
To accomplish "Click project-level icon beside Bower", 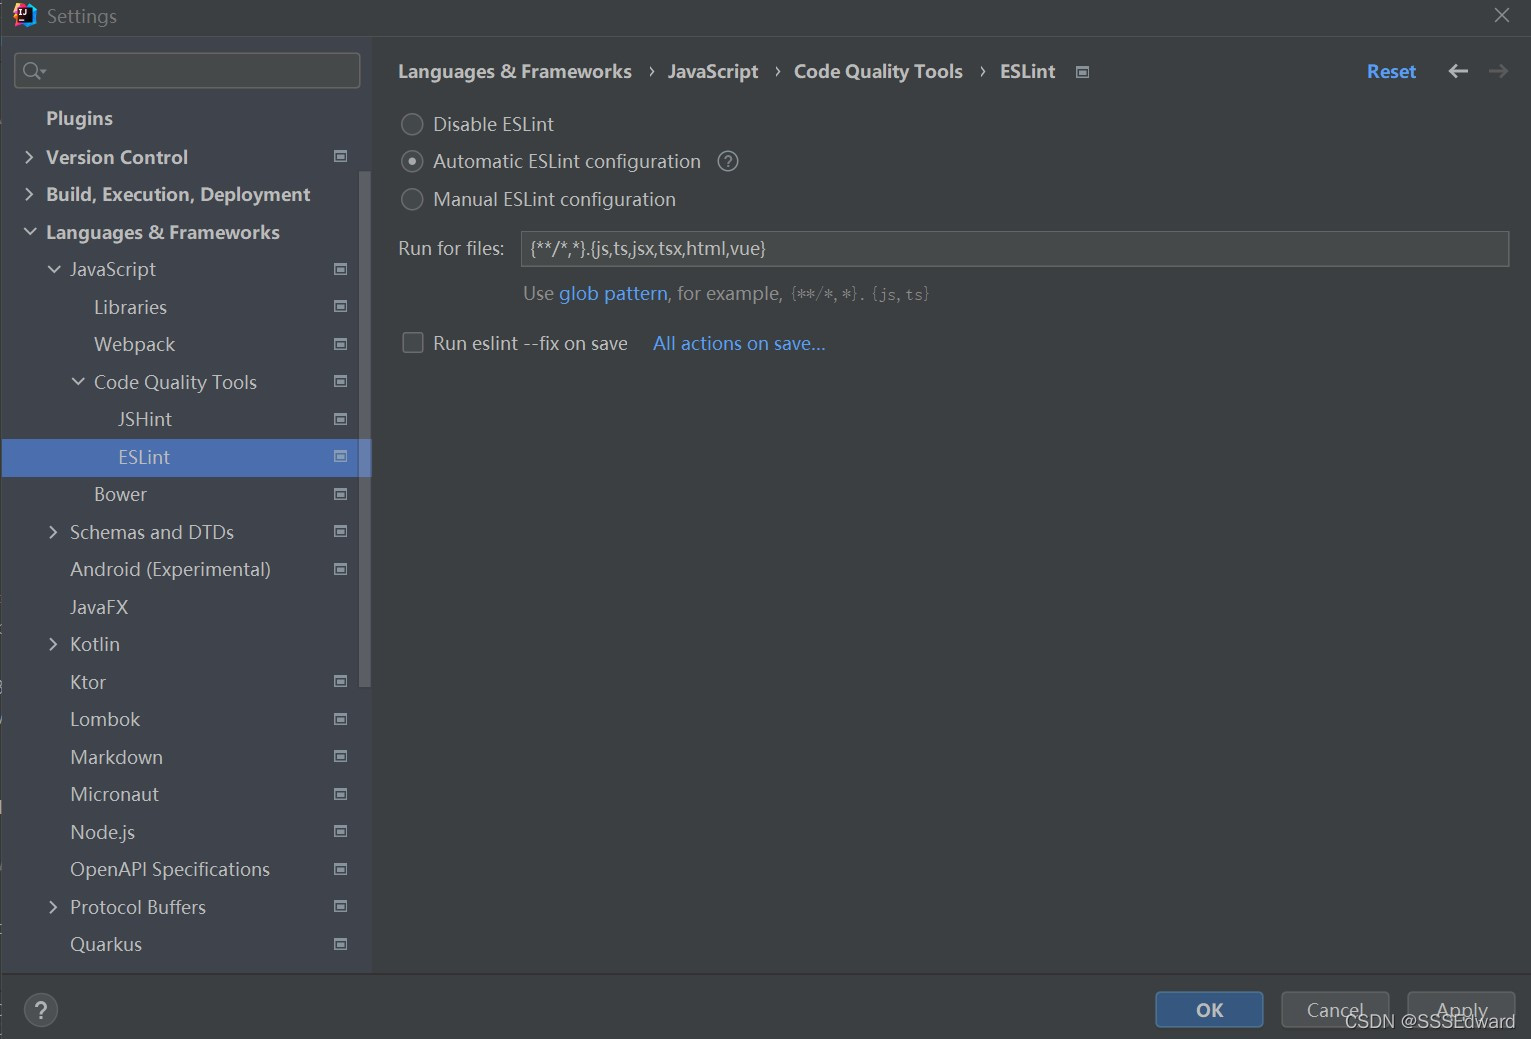I will pos(340,494).
